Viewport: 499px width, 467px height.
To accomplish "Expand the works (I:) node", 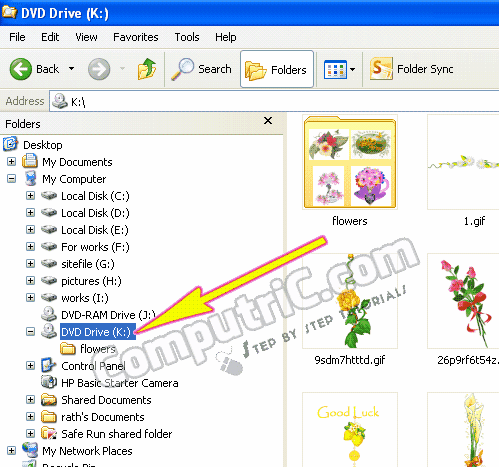I will coord(30,298).
